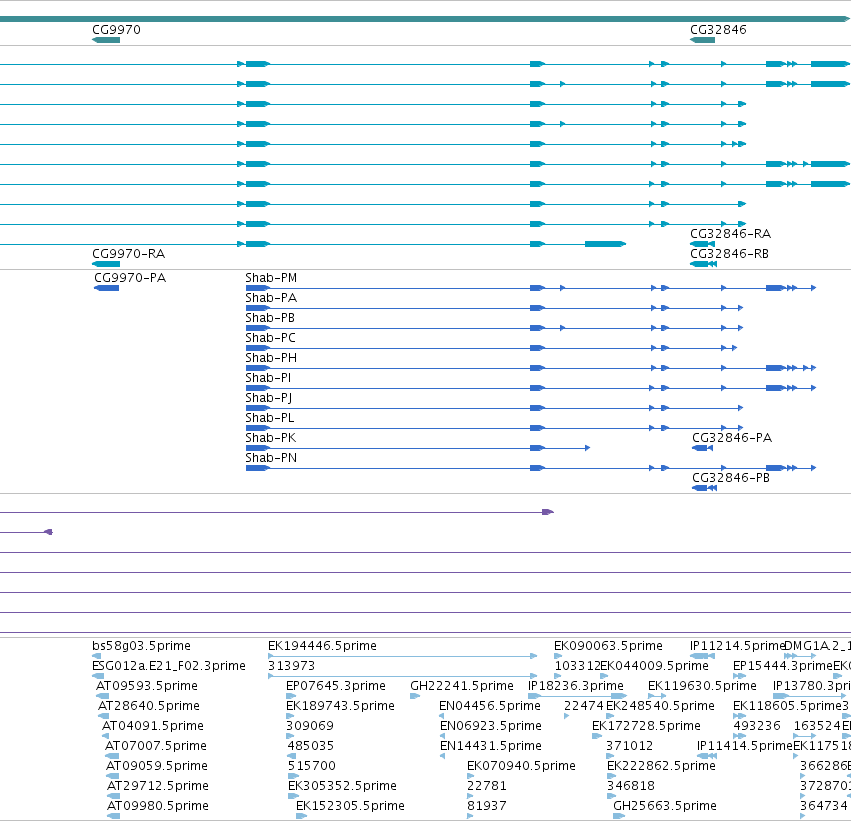Click the CG32846-RB transcript label

(x=729, y=254)
